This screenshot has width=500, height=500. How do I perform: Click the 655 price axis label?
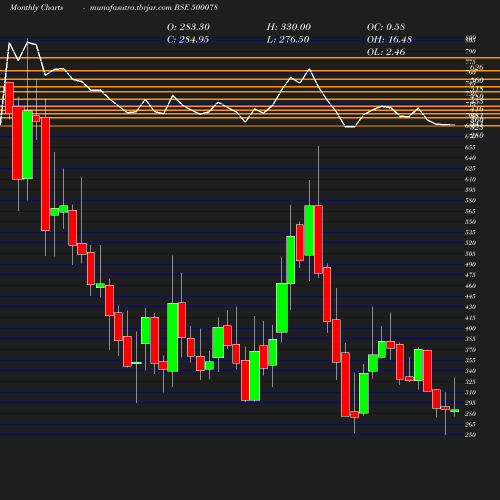(470, 147)
